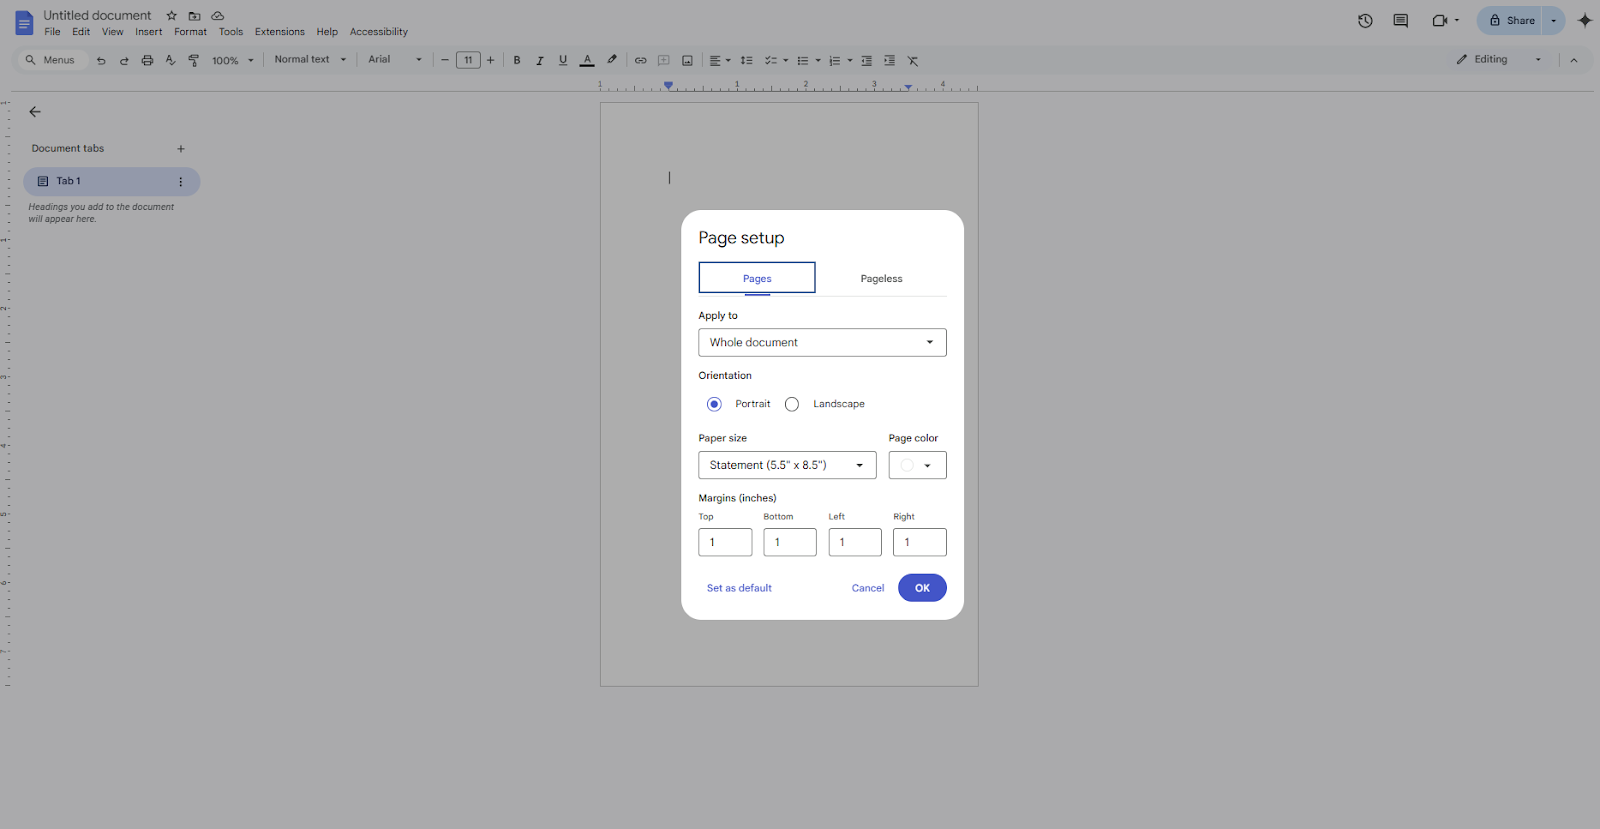Select the Pages tab
The width and height of the screenshot is (1600, 829).
757,278
